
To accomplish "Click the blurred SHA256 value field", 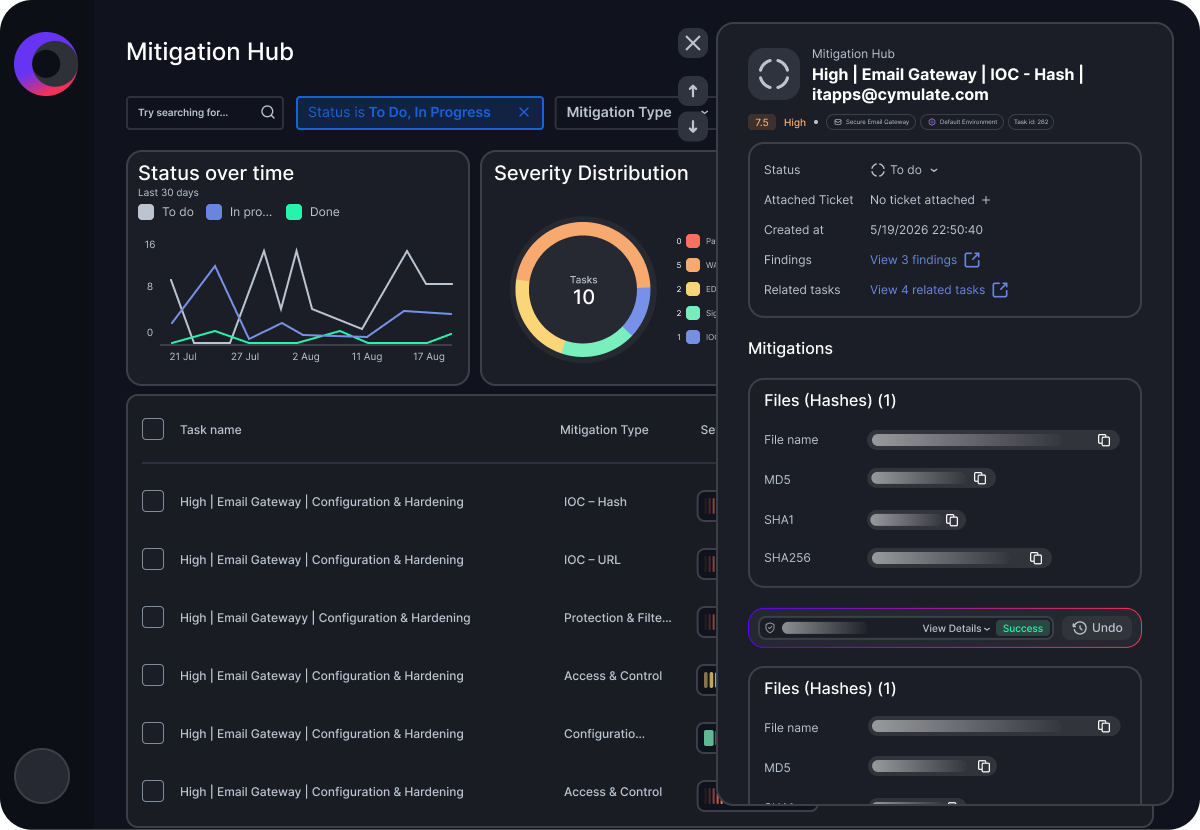I will pos(958,558).
